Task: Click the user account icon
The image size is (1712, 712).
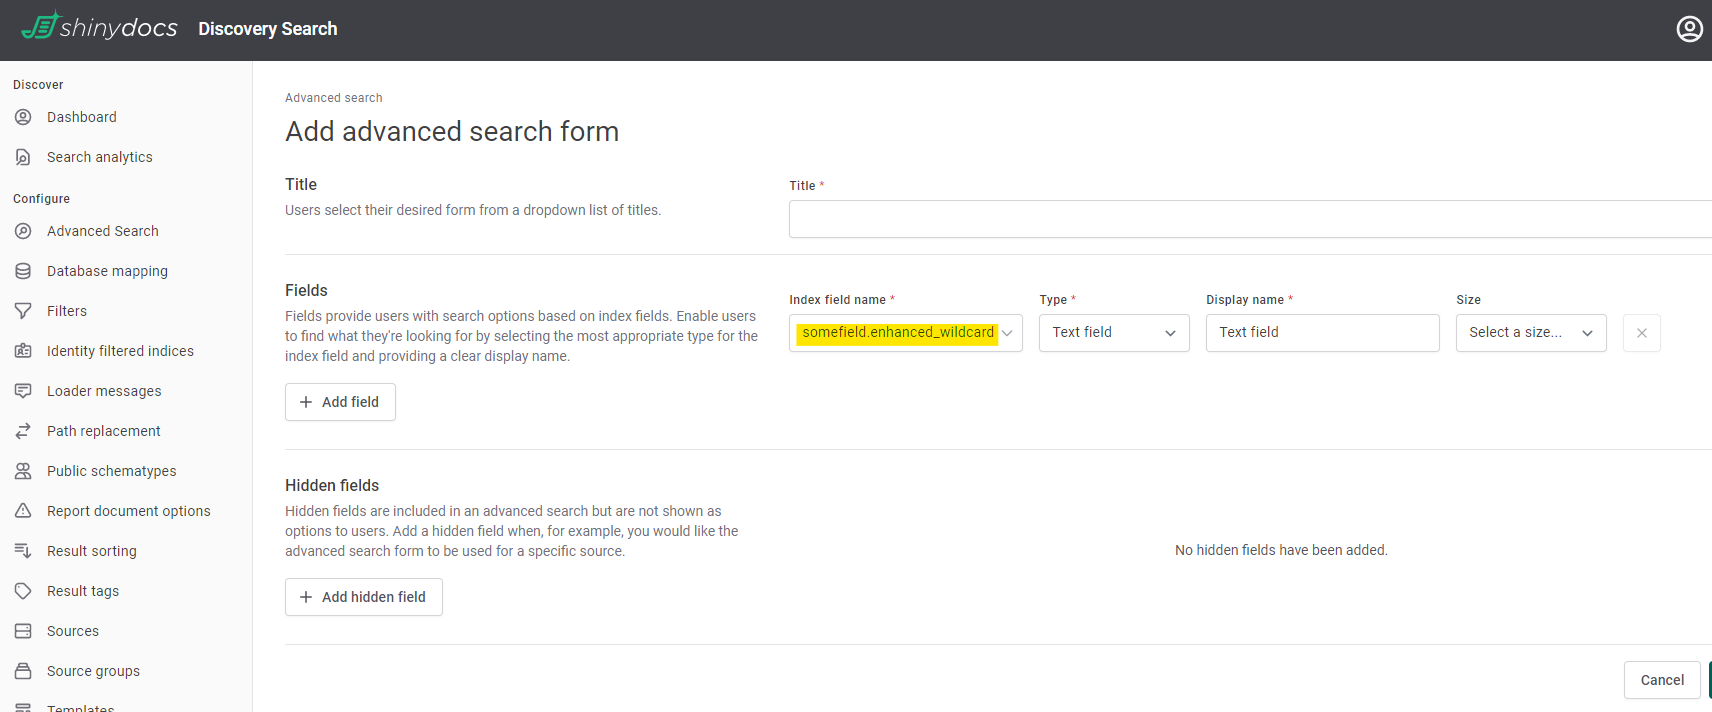Action: [x=1689, y=29]
